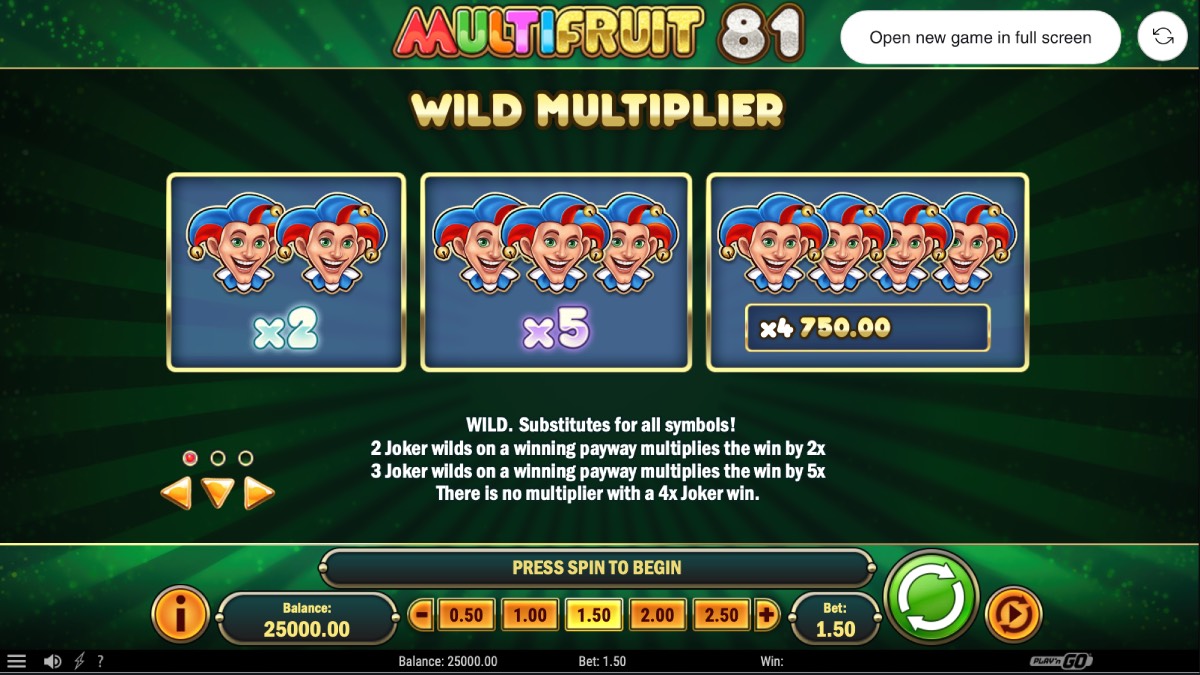Image resolution: width=1200 pixels, height=675 pixels.
Task: Open the paytable info button
Action: click(180, 614)
